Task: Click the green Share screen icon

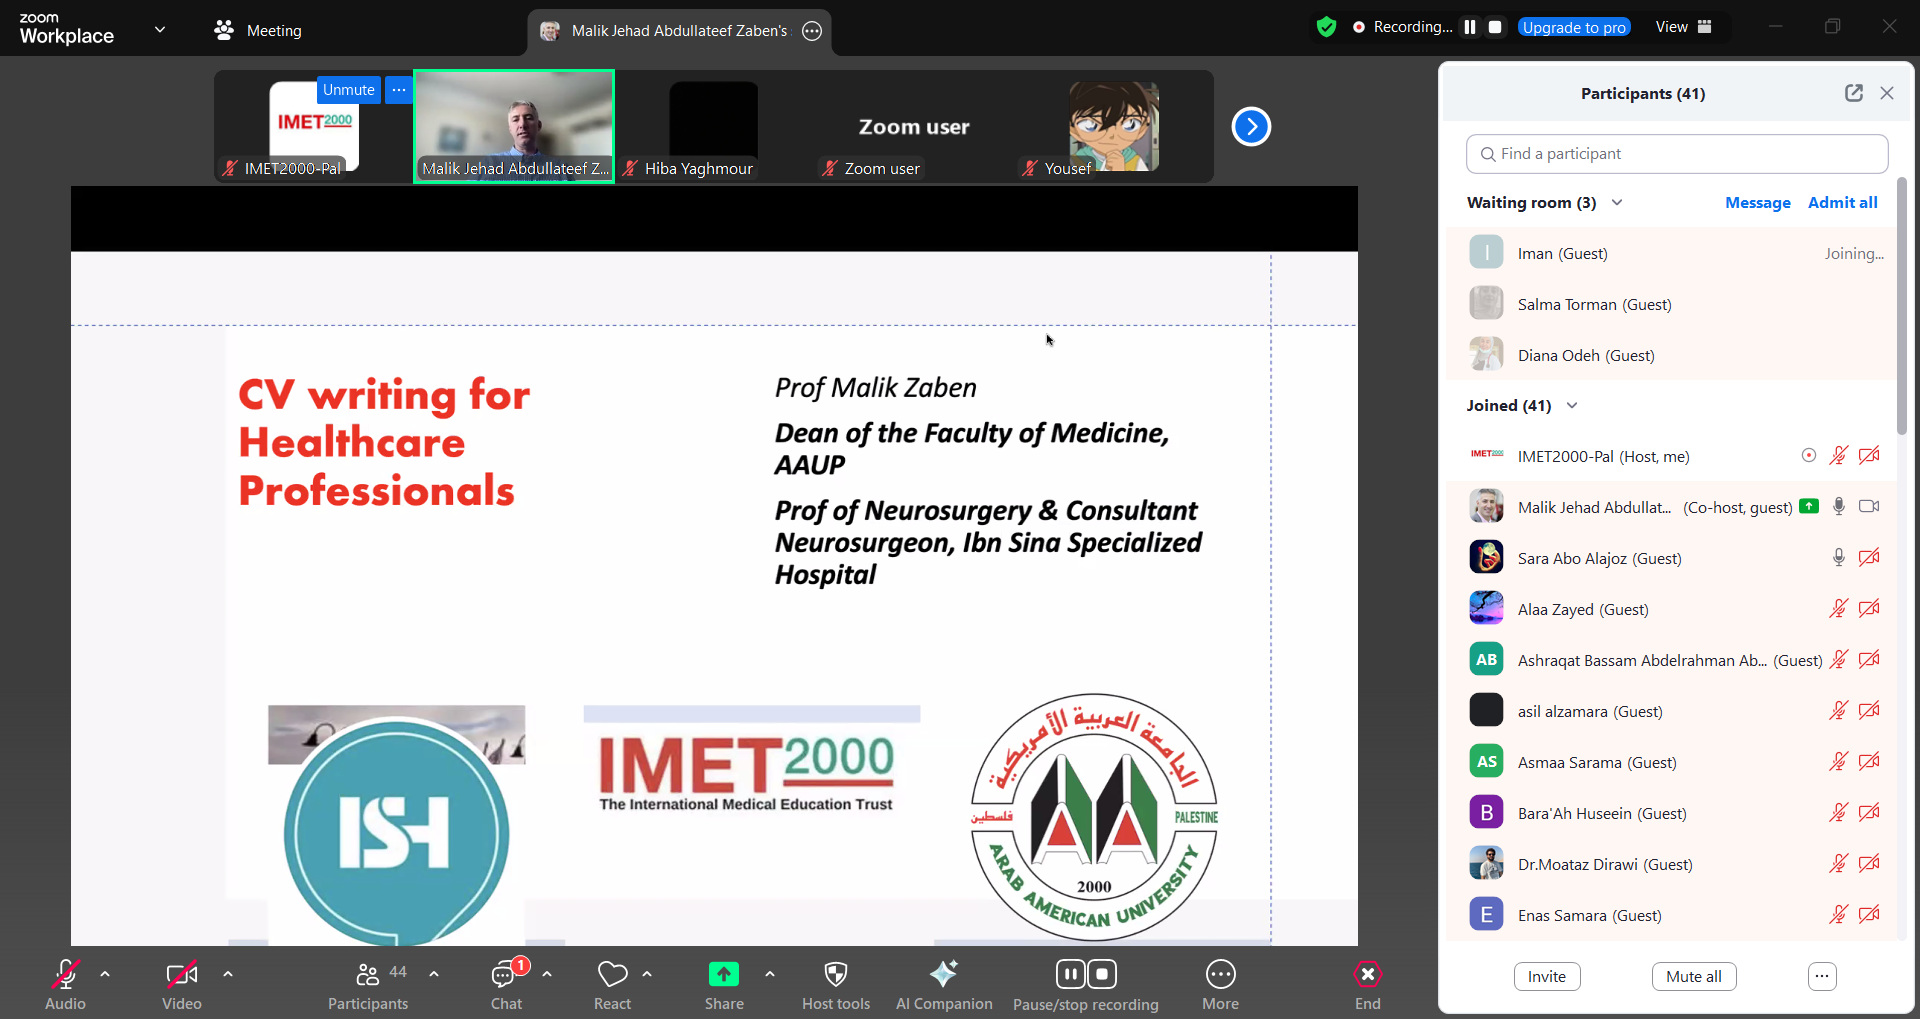Action: pos(723,974)
